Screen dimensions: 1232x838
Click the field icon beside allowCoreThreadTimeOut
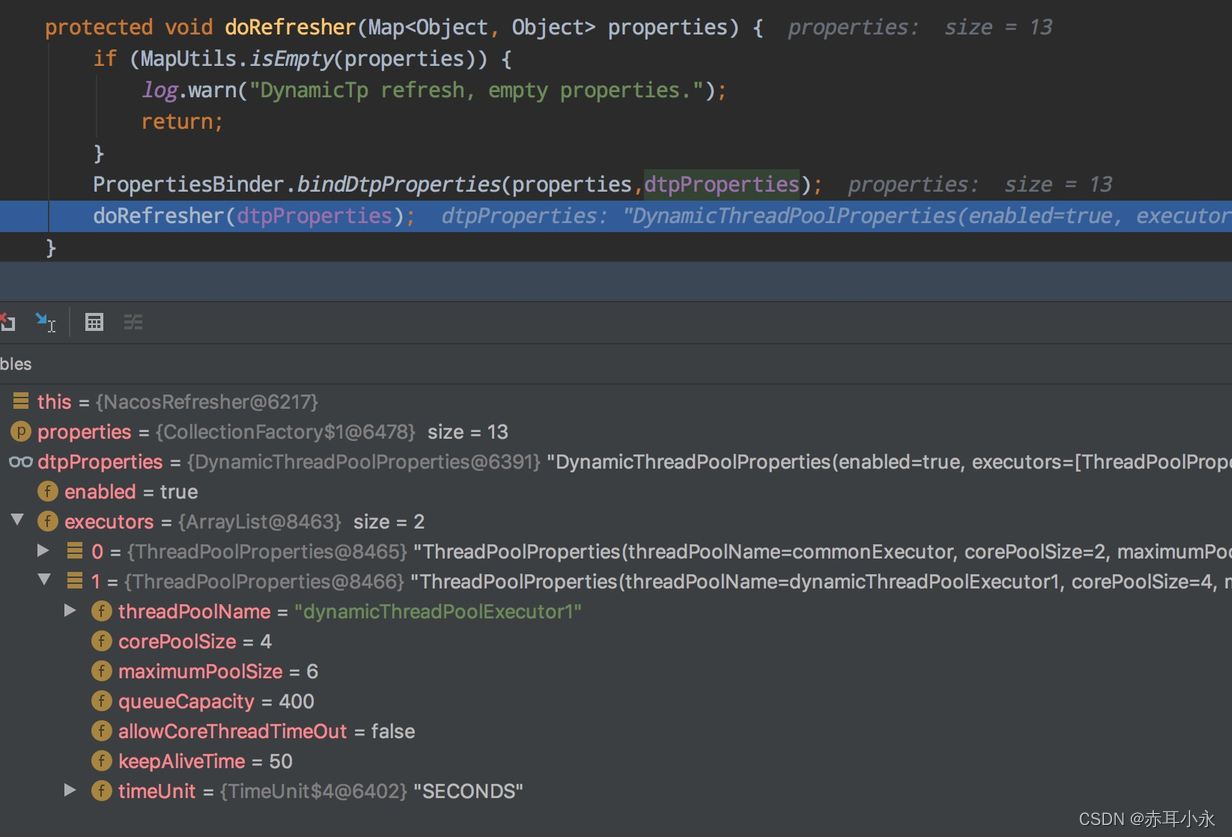pyautogui.click(x=101, y=731)
